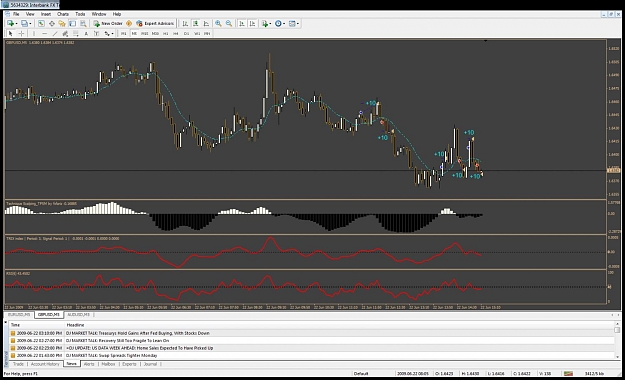The height and width of the screenshot is (380, 625).
Task: Open the Indicators list dropdown
Action: tap(266, 24)
